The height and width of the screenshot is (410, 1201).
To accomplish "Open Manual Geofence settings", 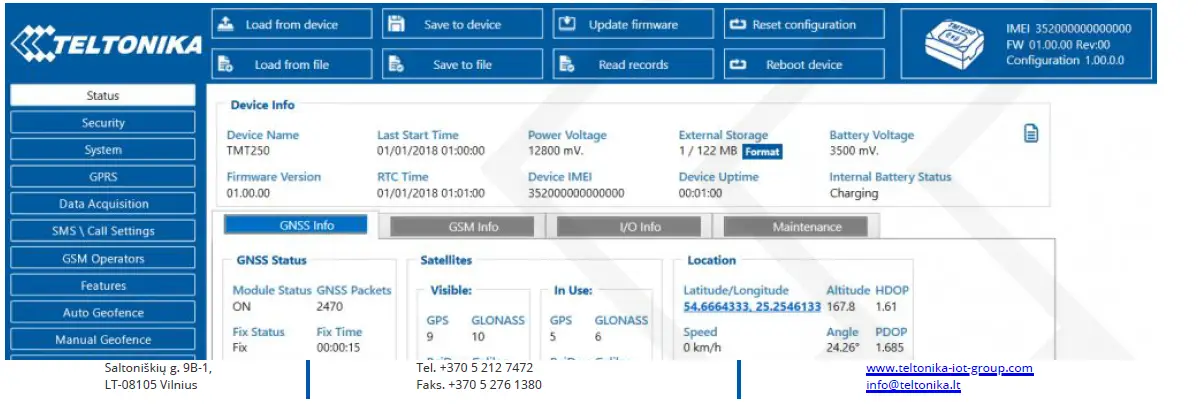I will 103,340.
